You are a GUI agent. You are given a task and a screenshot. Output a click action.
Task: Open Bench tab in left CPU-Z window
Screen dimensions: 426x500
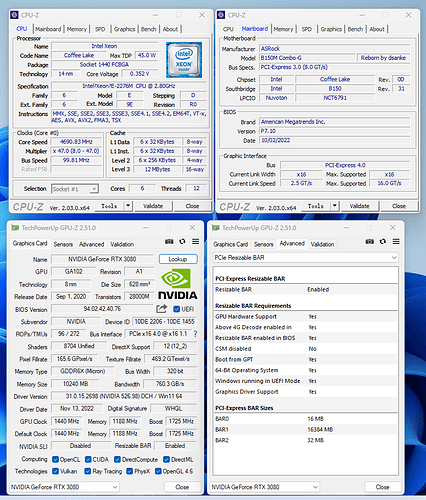148,29
